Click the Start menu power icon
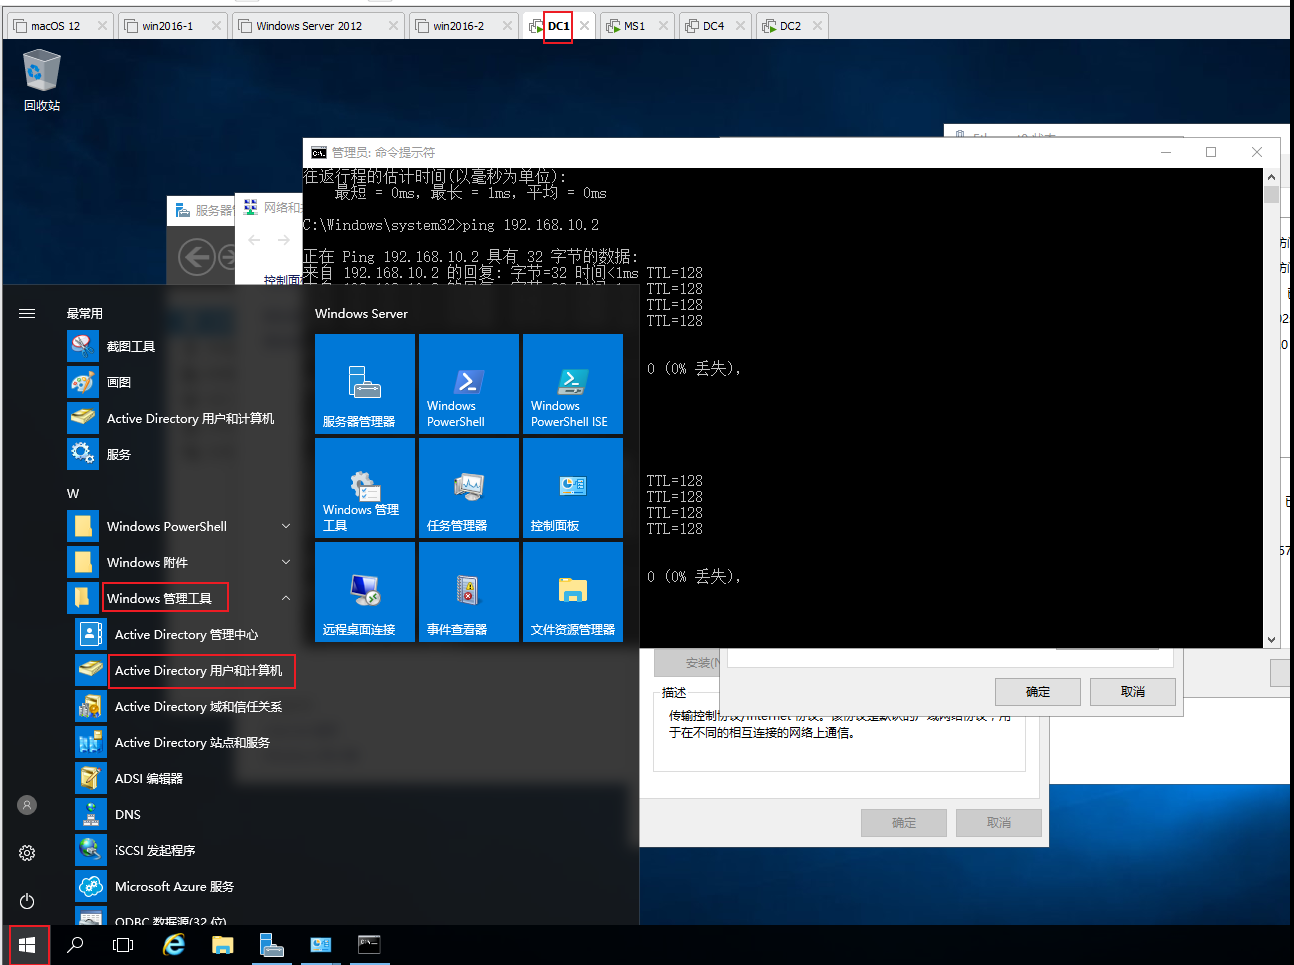 point(27,901)
